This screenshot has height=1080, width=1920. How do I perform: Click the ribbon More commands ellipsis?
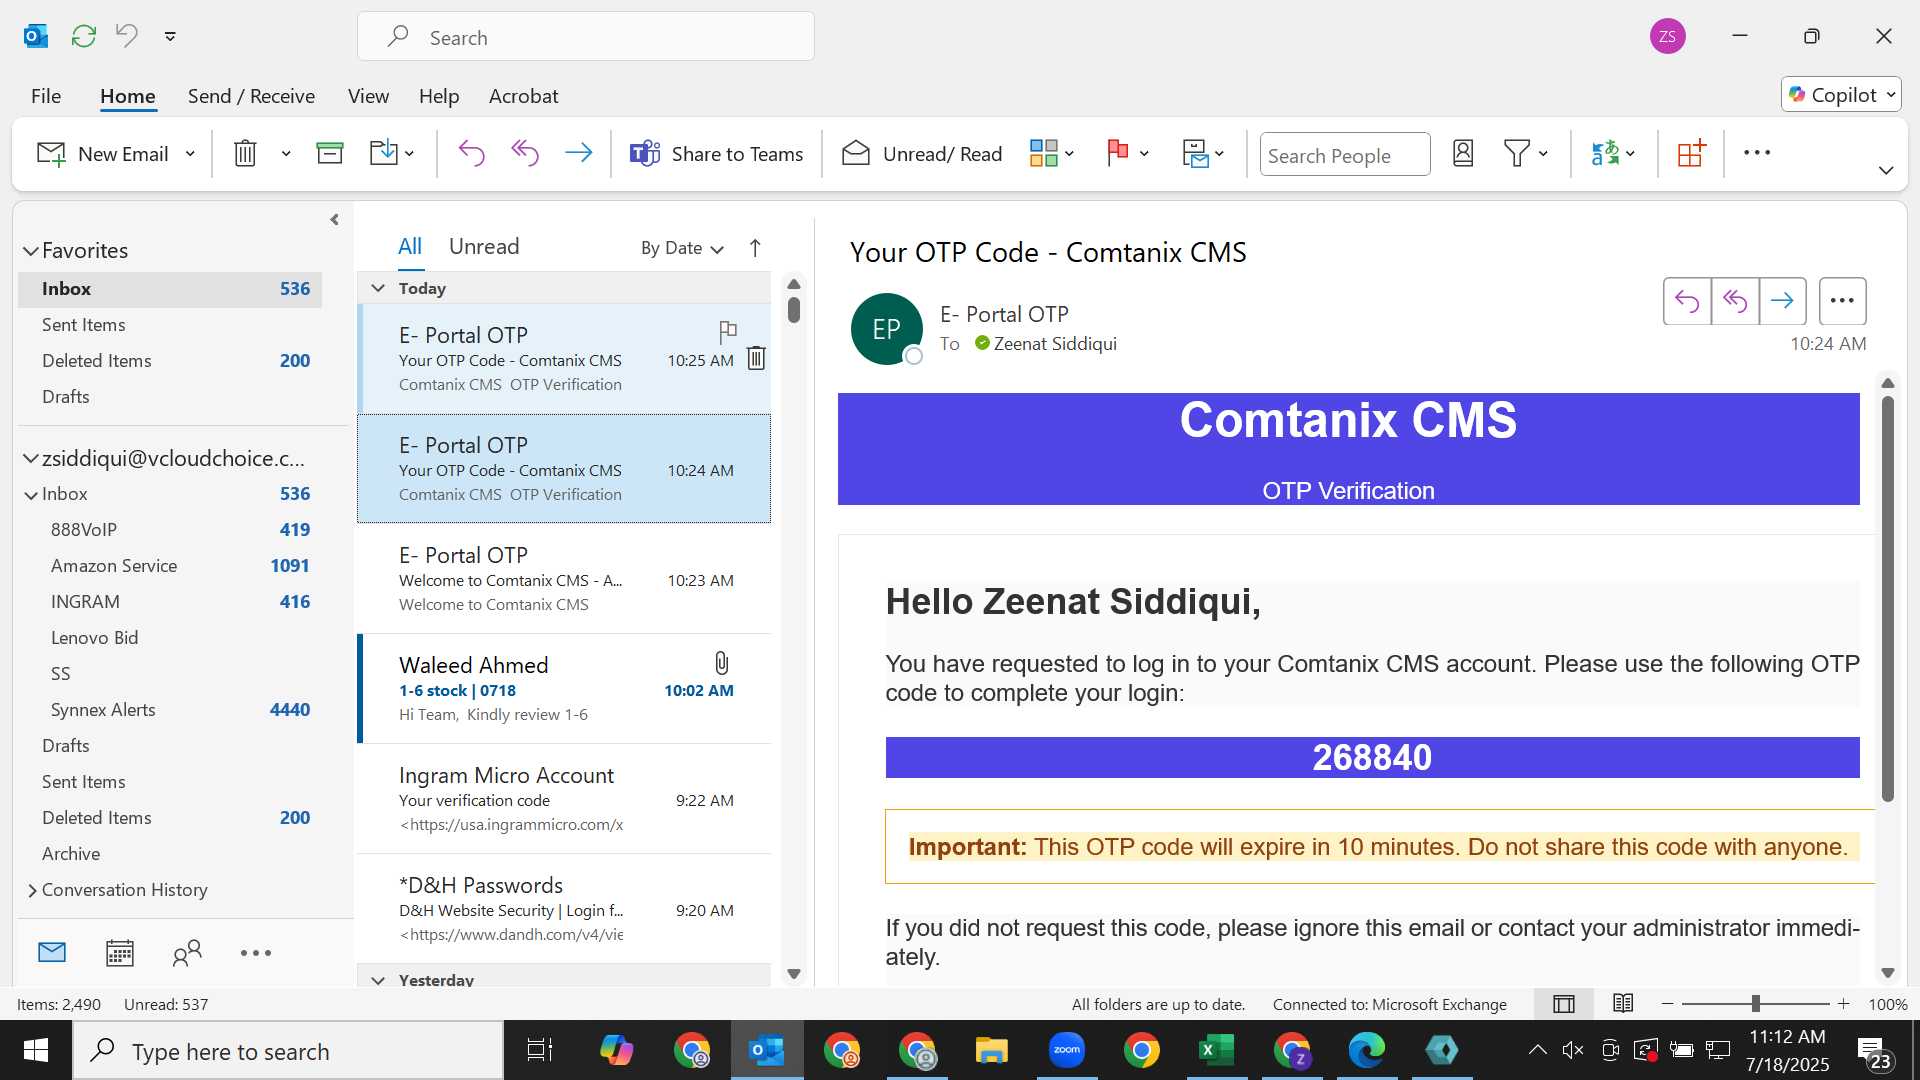pyautogui.click(x=1757, y=153)
